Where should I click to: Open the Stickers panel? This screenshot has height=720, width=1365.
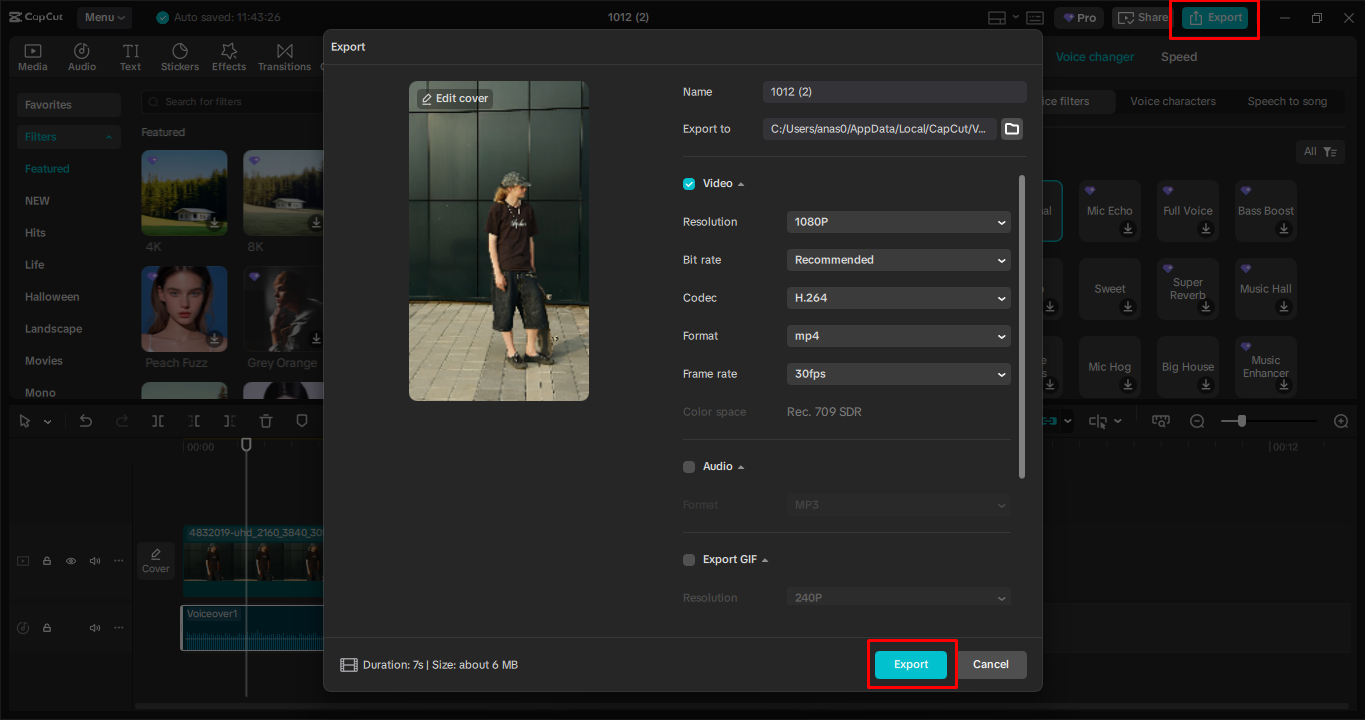(180, 55)
